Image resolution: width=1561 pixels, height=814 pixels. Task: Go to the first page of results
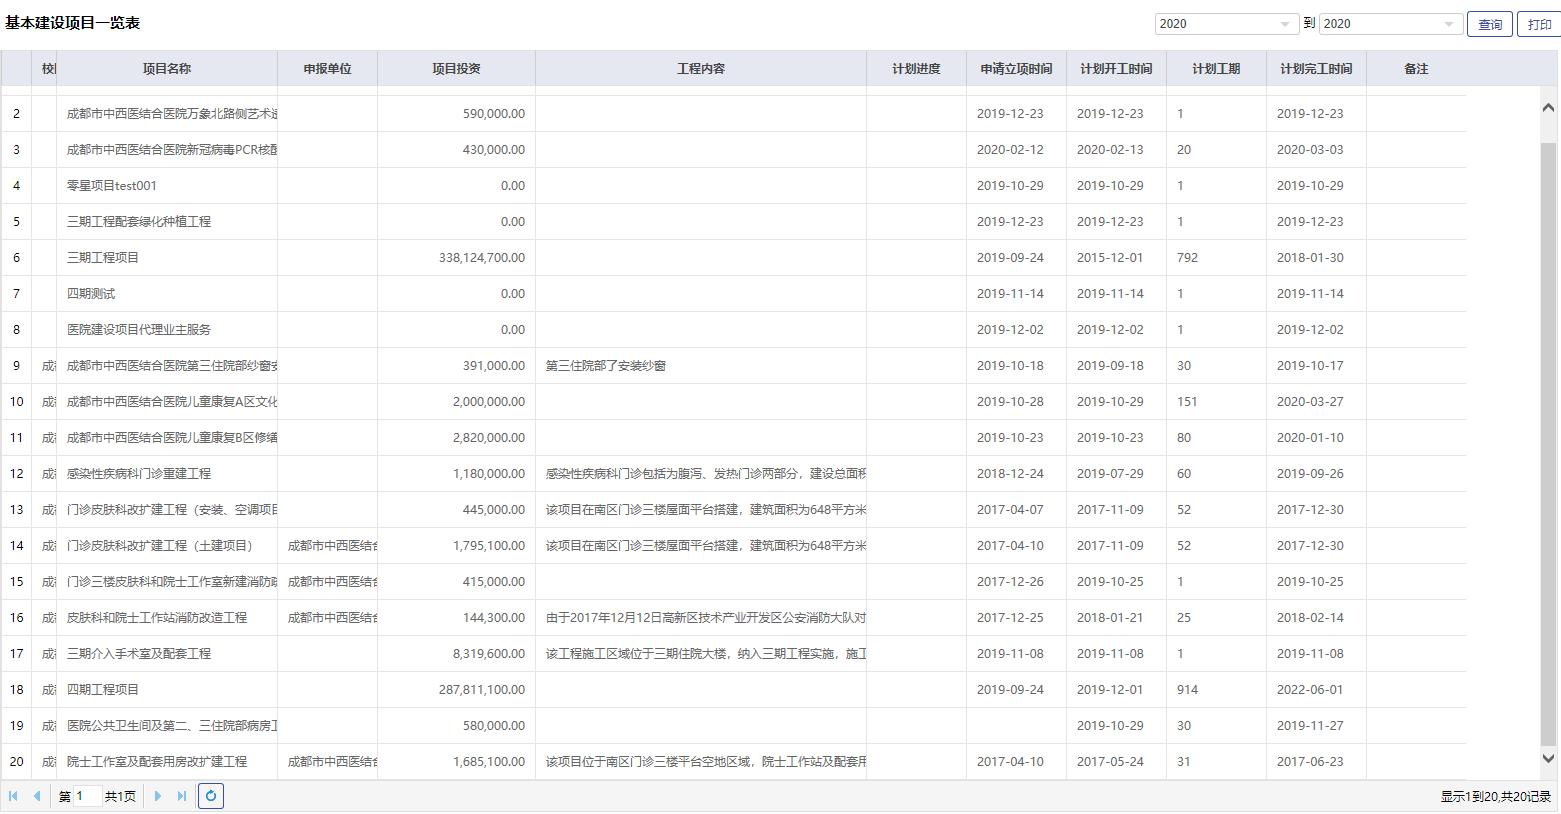[13, 796]
